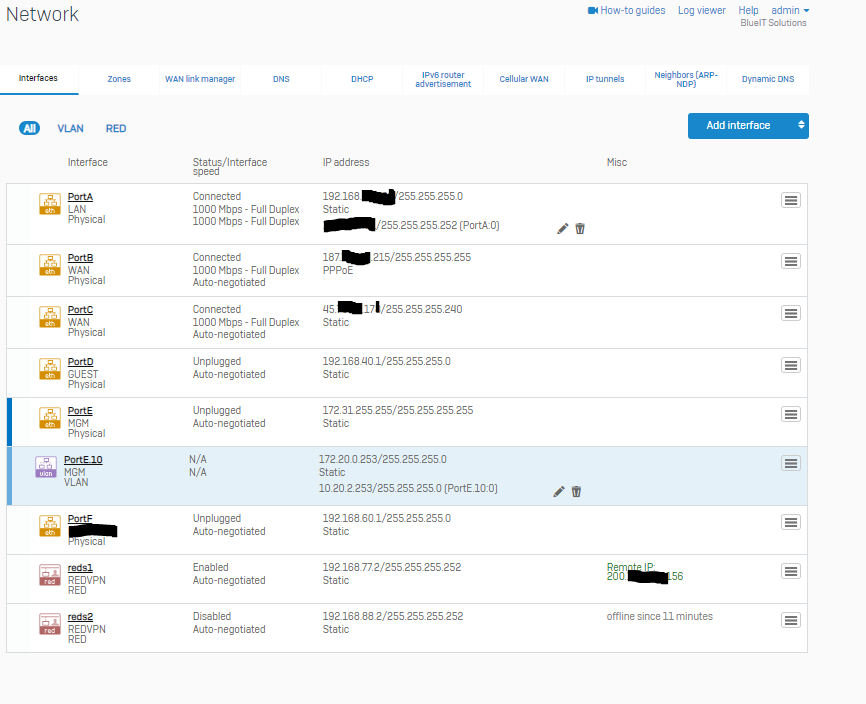Screen dimensions: 866x704
Task: Click the PortD interface name link
Action: click(80, 361)
